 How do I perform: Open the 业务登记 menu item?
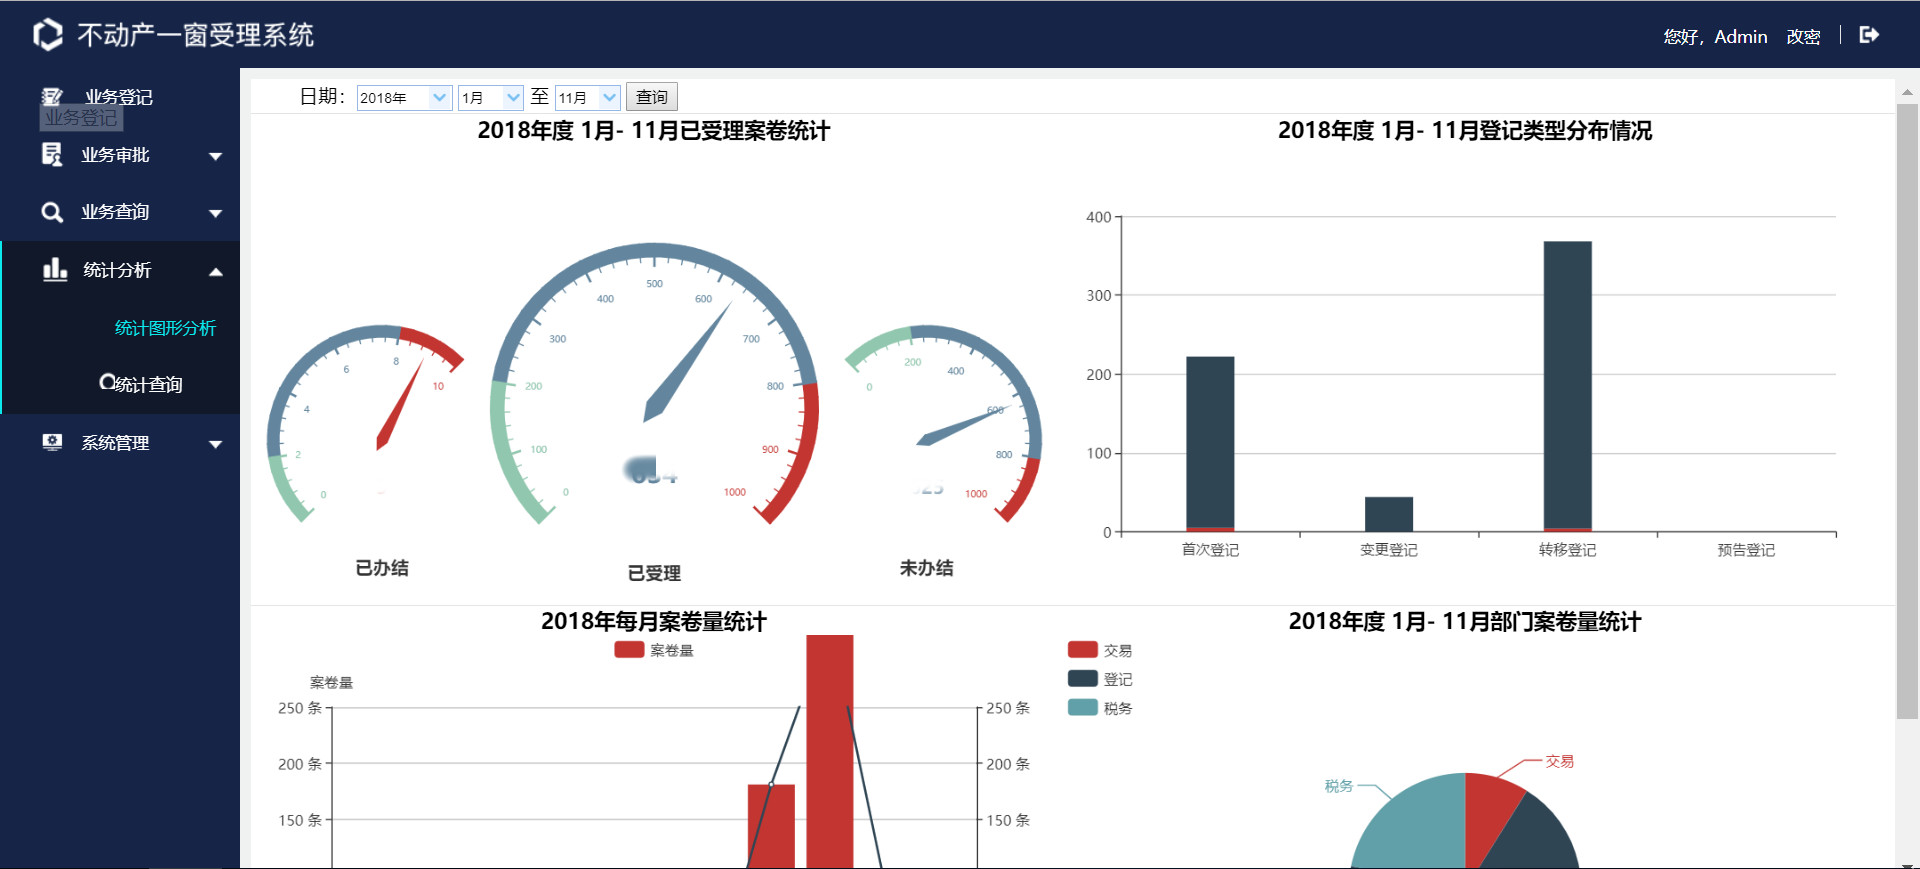pyautogui.click(x=120, y=97)
